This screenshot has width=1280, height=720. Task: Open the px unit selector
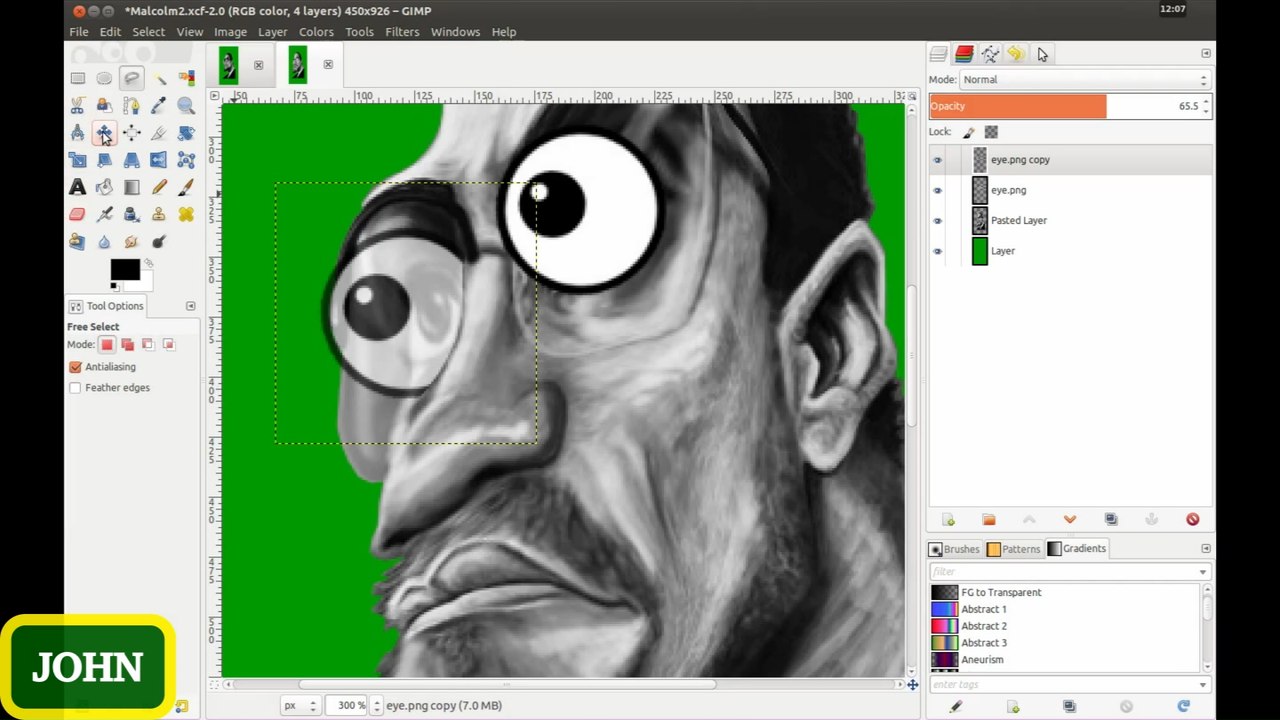(x=300, y=705)
